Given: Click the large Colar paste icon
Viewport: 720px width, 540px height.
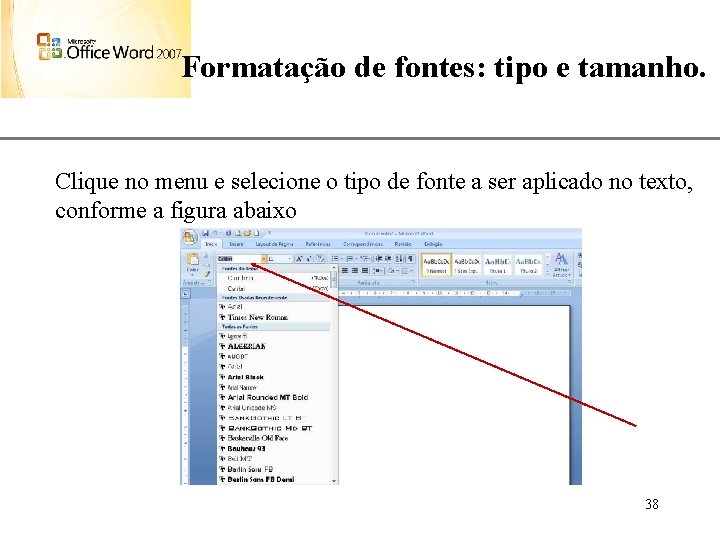Looking at the screenshot, I should coord(193,260).
